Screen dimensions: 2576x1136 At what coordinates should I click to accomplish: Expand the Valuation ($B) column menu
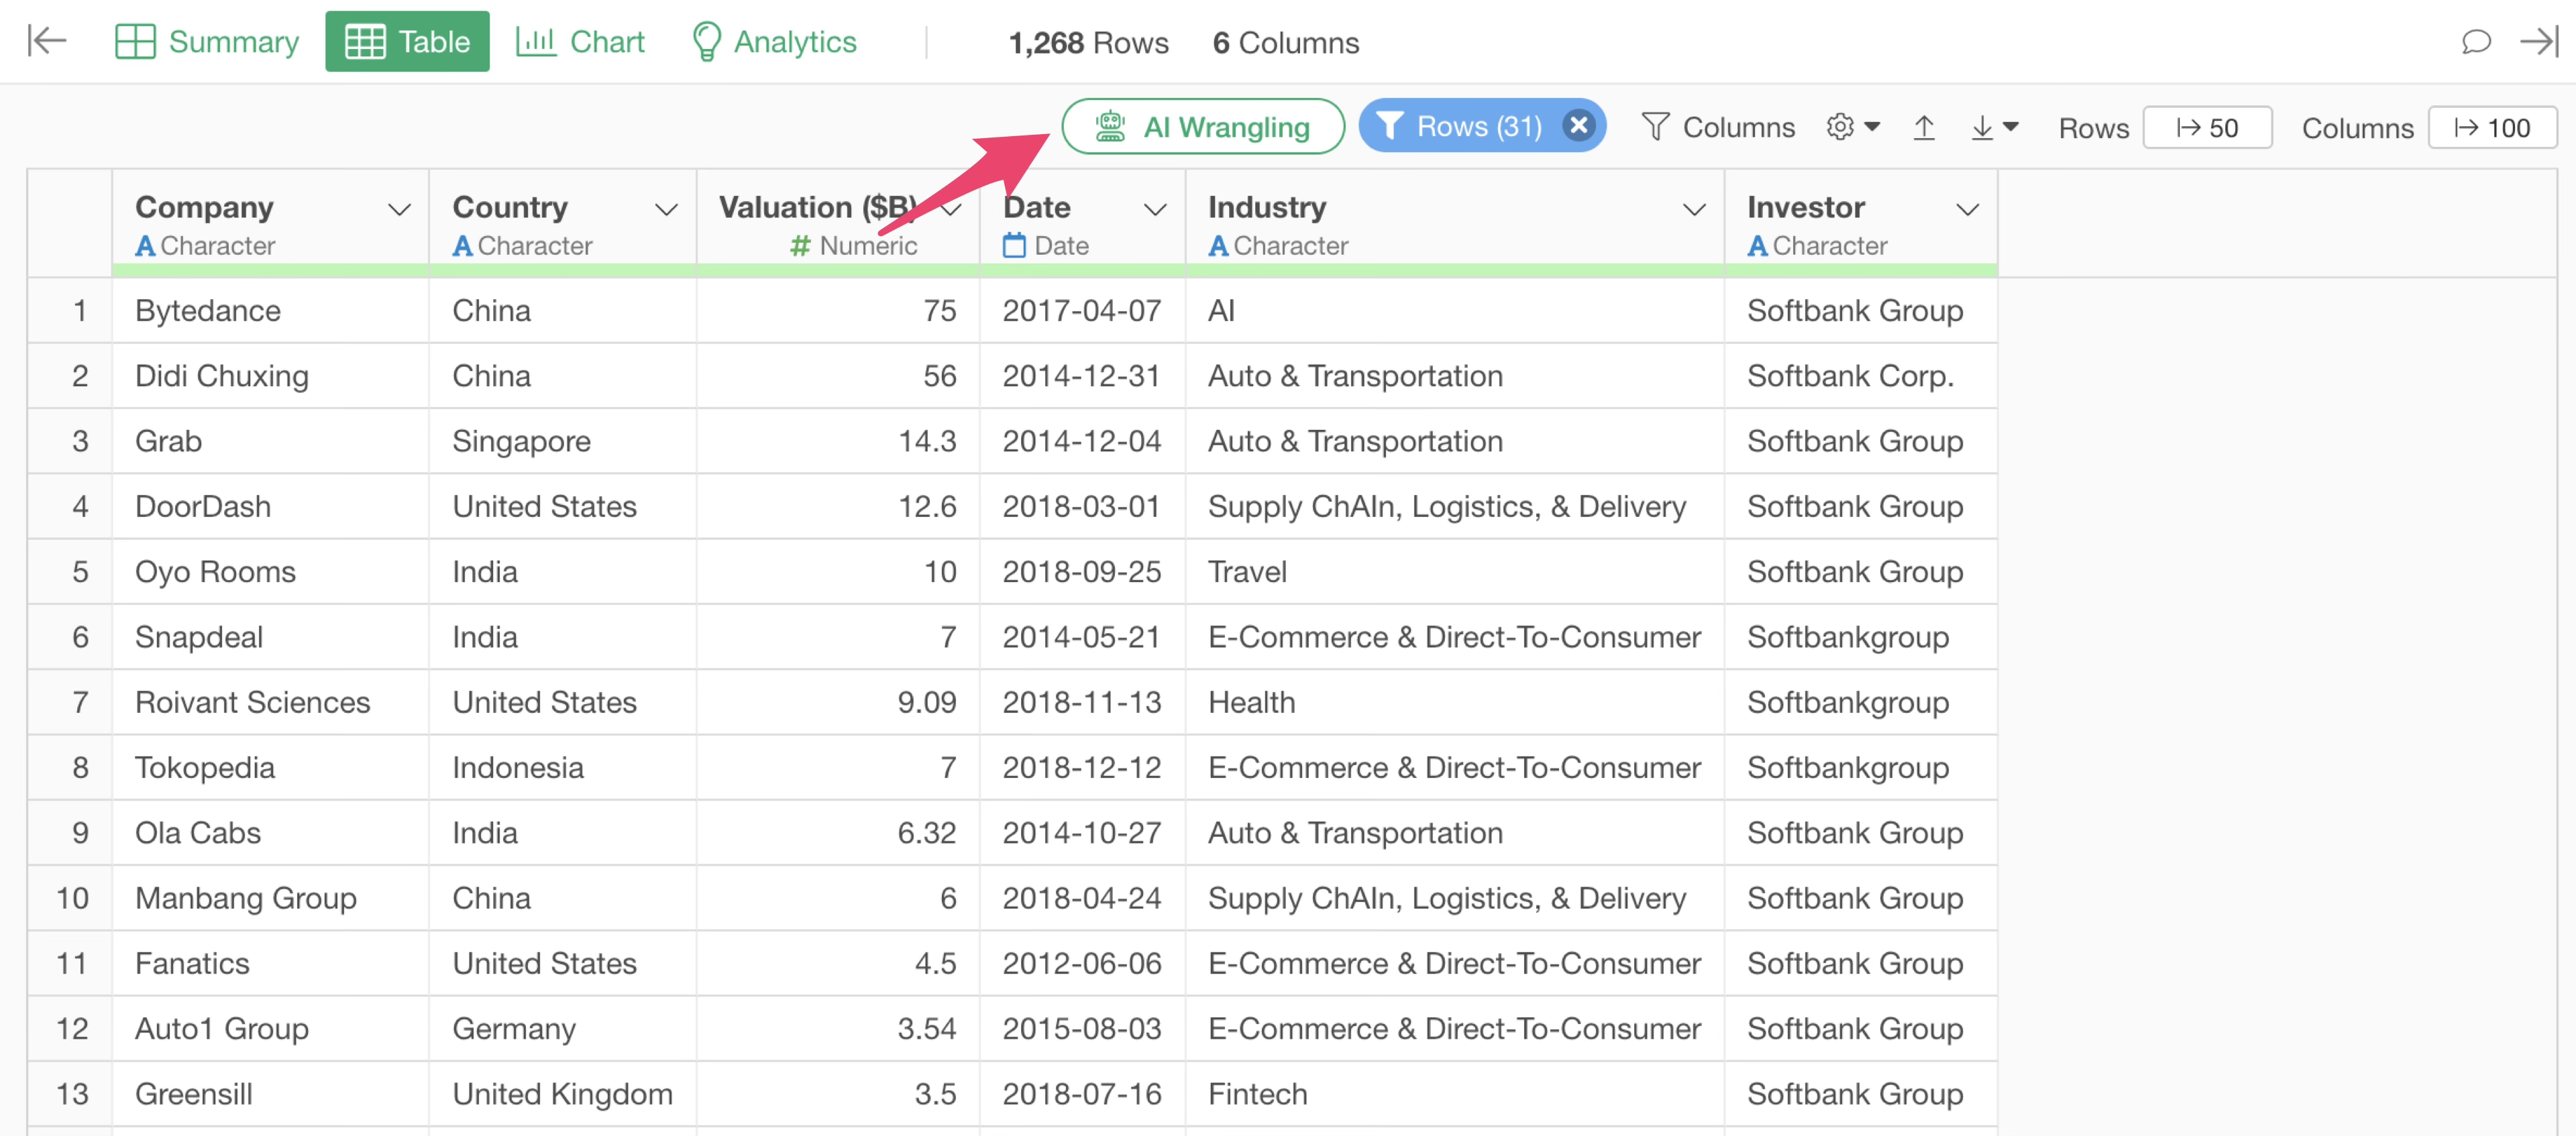951,210
